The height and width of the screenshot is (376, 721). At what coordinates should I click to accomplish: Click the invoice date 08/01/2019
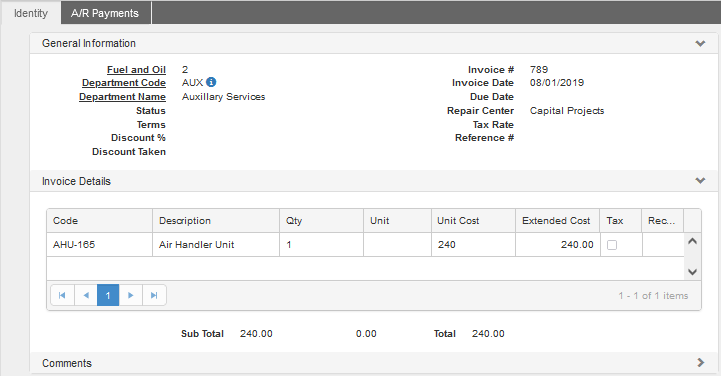click(557, 83)
